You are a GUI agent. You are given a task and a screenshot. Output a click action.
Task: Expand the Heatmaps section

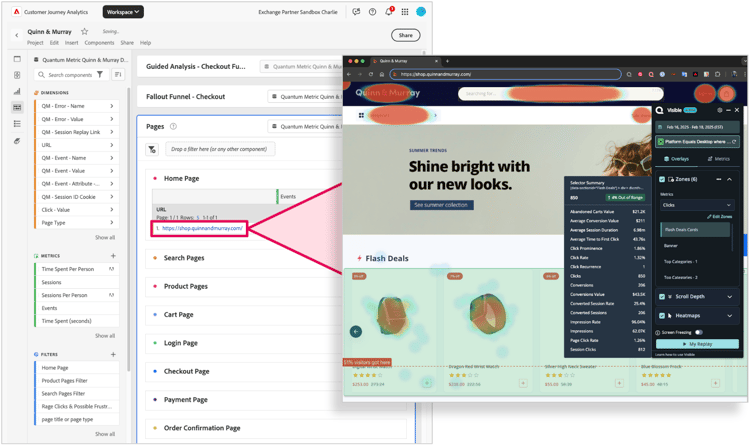[x=729, y=316]
